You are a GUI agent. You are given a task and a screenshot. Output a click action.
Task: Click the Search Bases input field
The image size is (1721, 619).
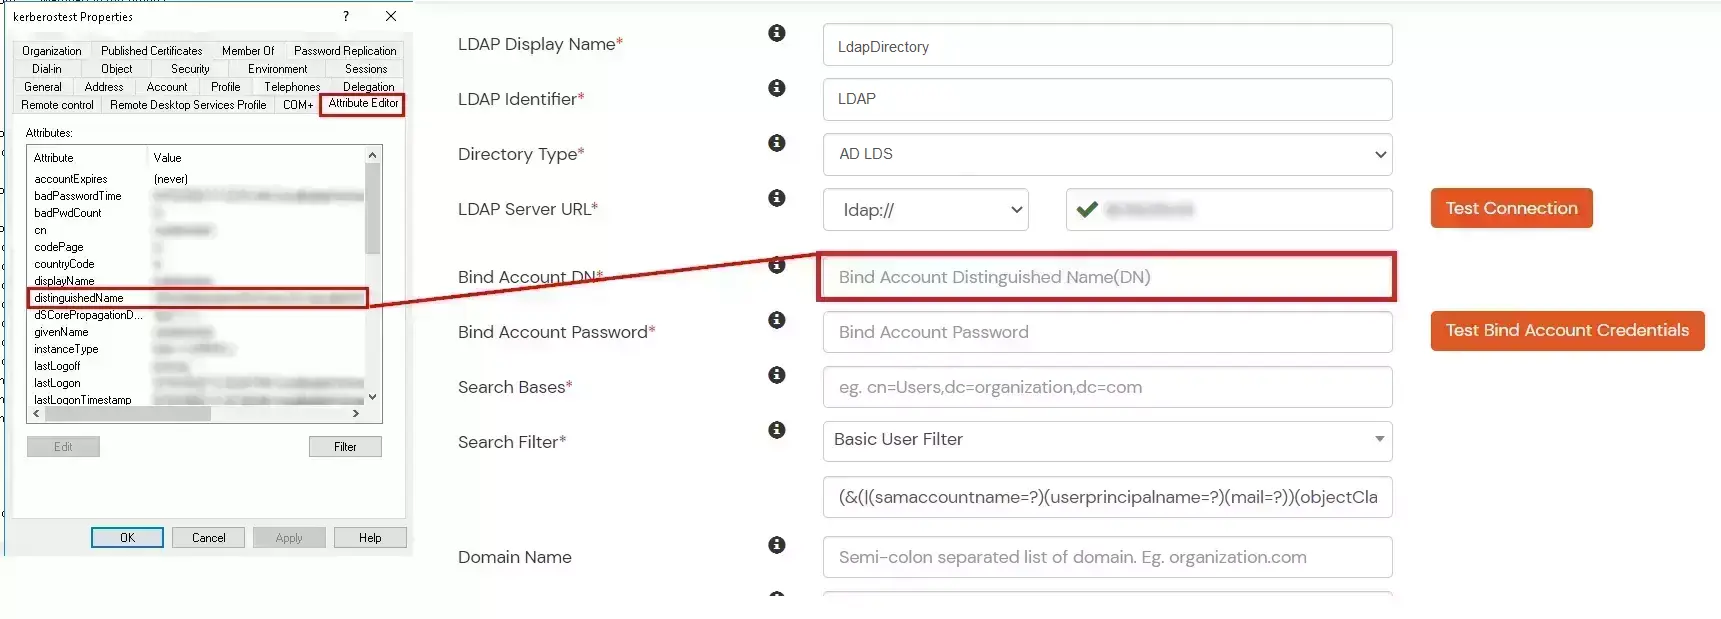tap(1107, 387)
